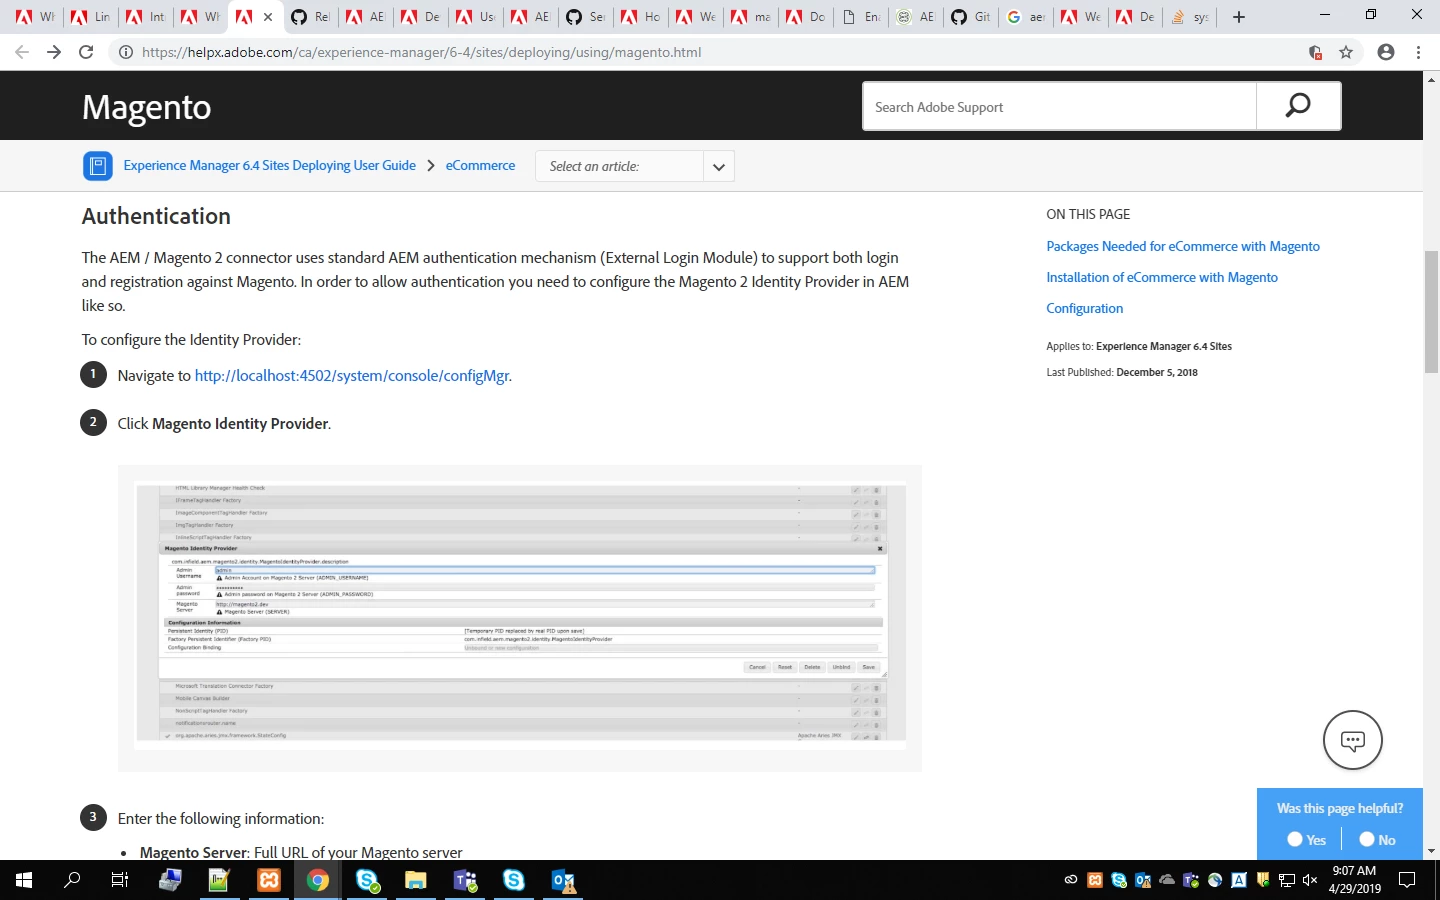This screenshot has width=1440, height=900.
Task: Open Experience Manager 6.4 Sites Deploying User Guide
Action: (x=269, y=166)
